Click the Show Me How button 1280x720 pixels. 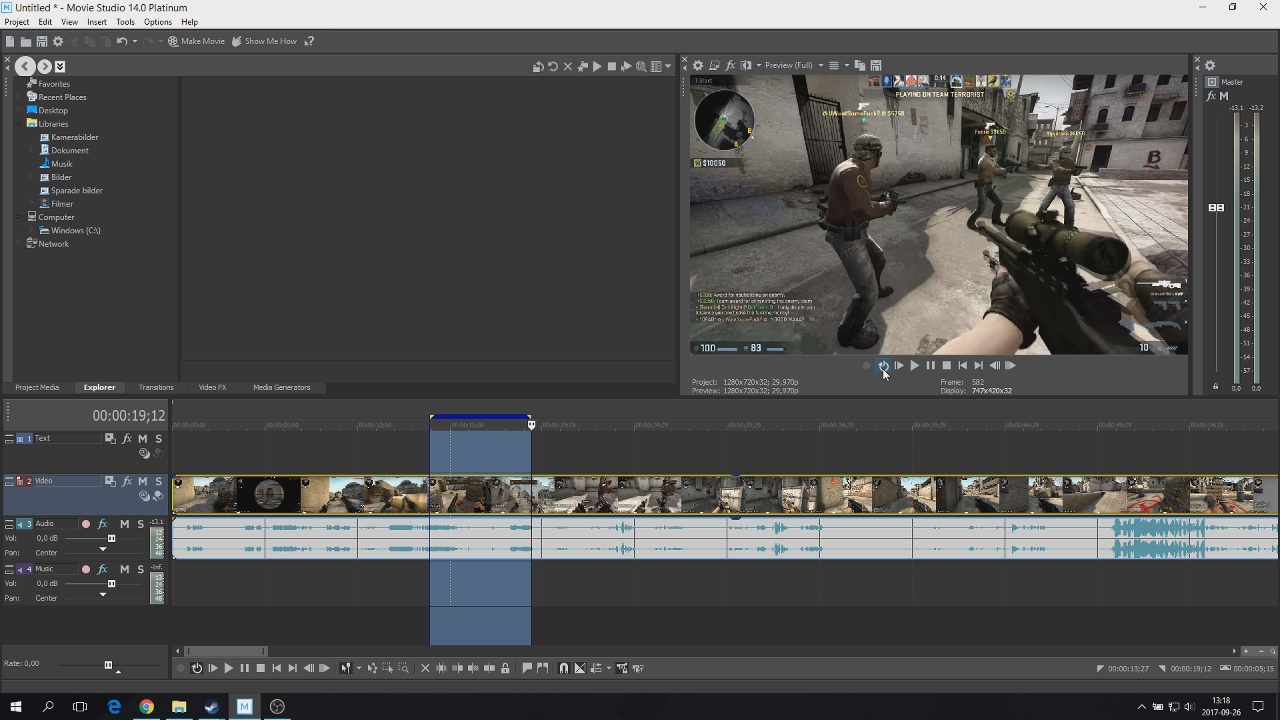[264, 41]
